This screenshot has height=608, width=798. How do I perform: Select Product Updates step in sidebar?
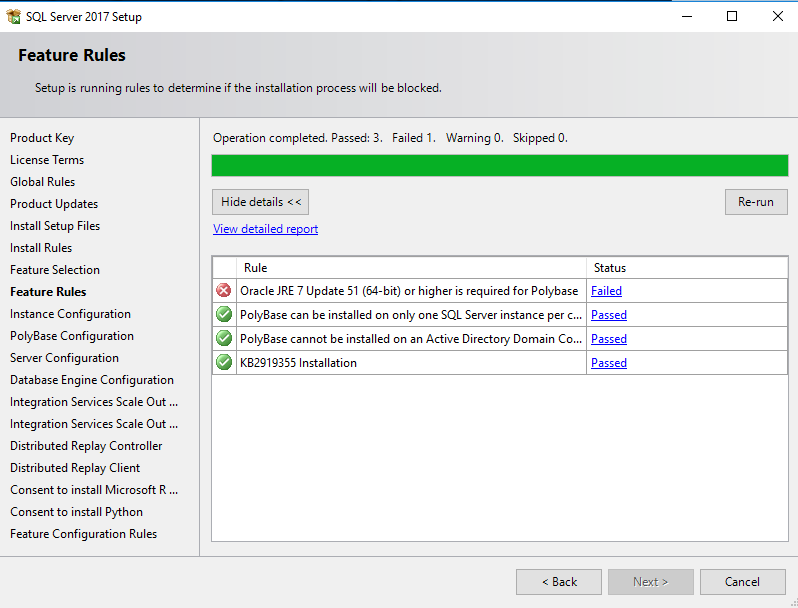point(54,204)
